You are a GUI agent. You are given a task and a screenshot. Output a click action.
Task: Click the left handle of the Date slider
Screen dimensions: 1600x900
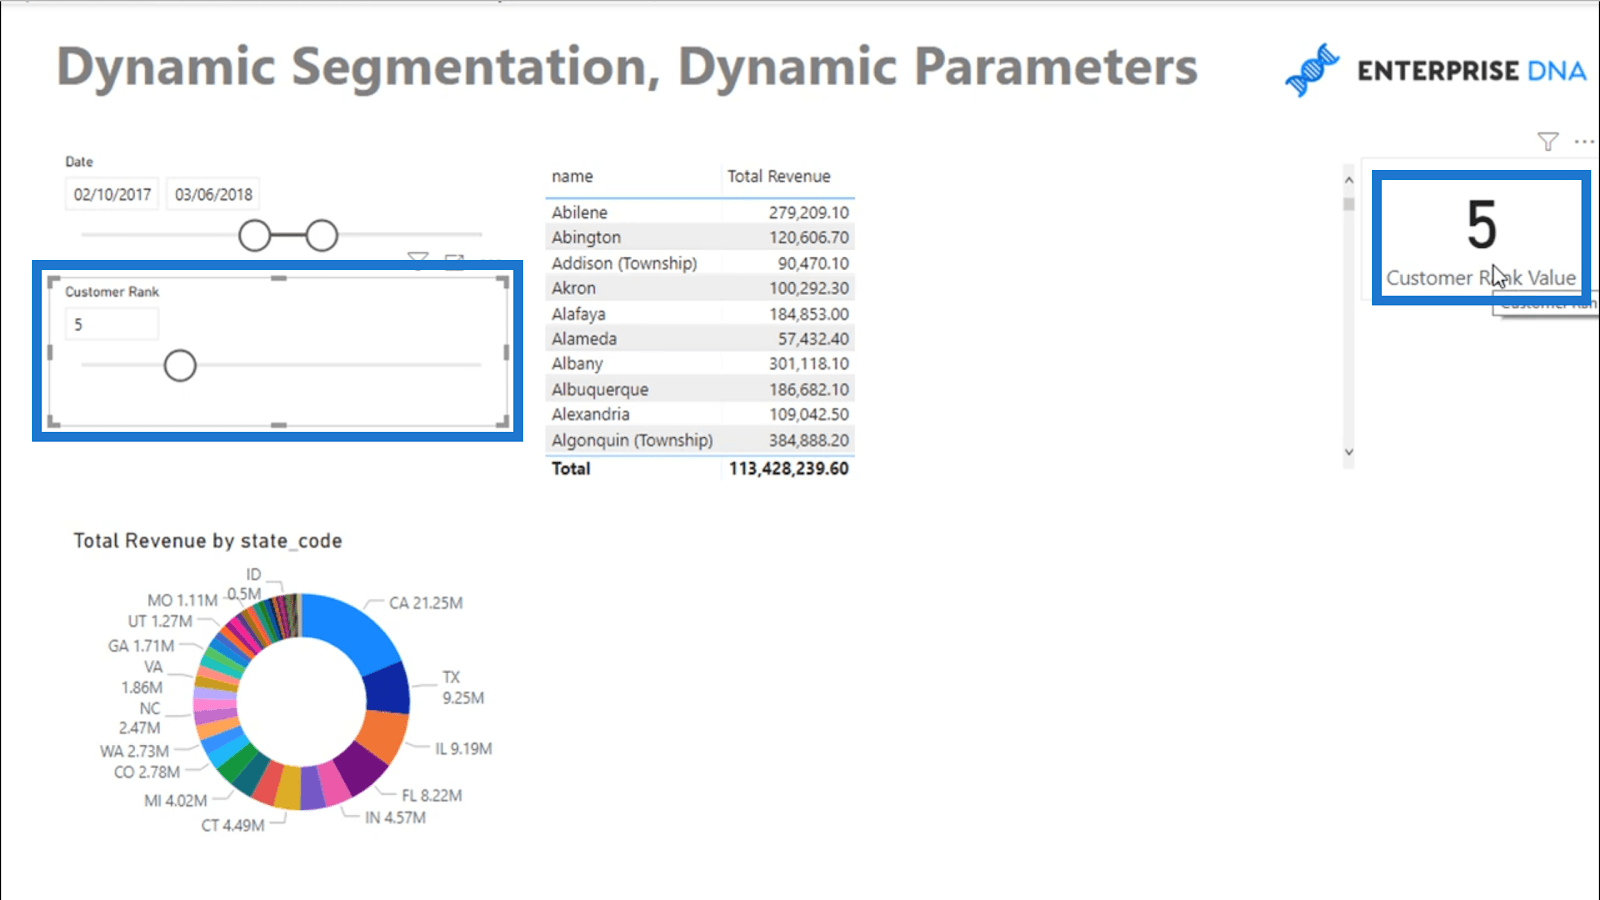[x=255, y=236]
